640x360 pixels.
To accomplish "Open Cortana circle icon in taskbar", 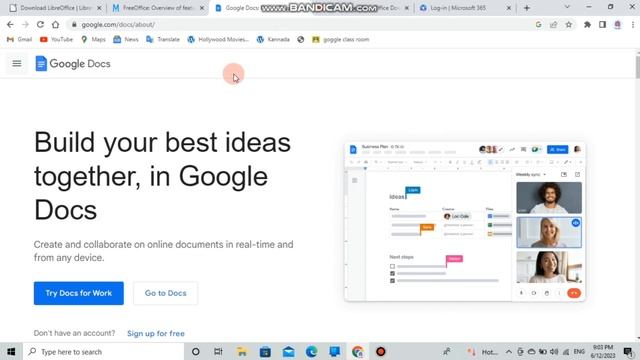I will point(196,351).
